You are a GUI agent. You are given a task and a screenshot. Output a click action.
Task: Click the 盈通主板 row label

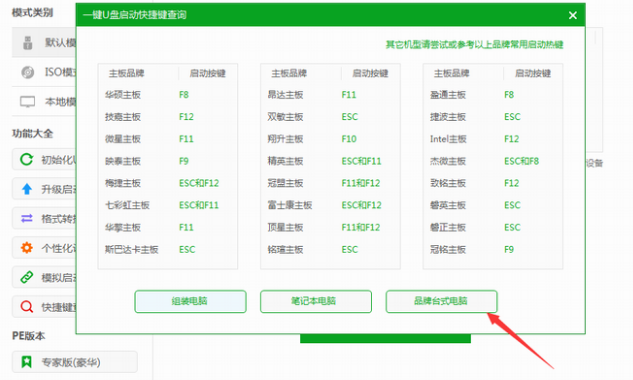click(448, 95)
